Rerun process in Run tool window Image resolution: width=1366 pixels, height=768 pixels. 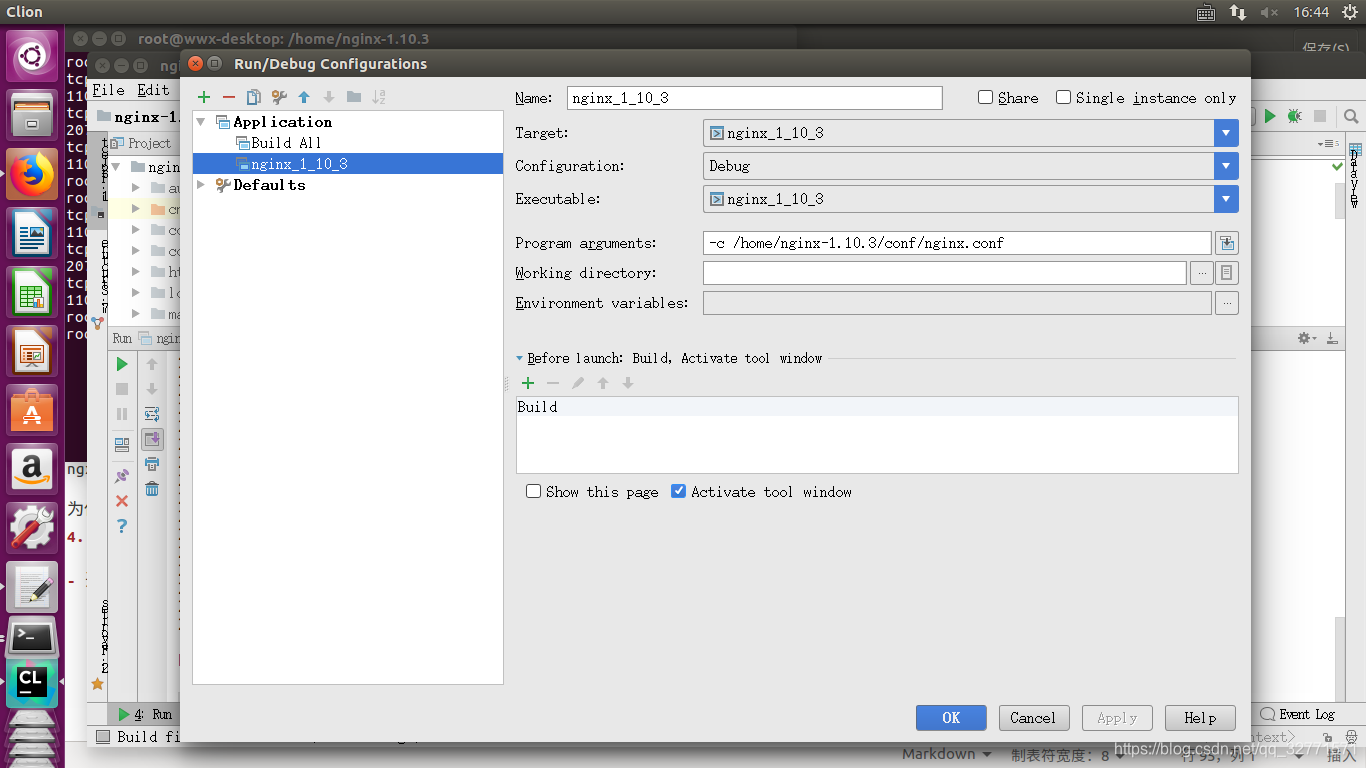[122, 364]
